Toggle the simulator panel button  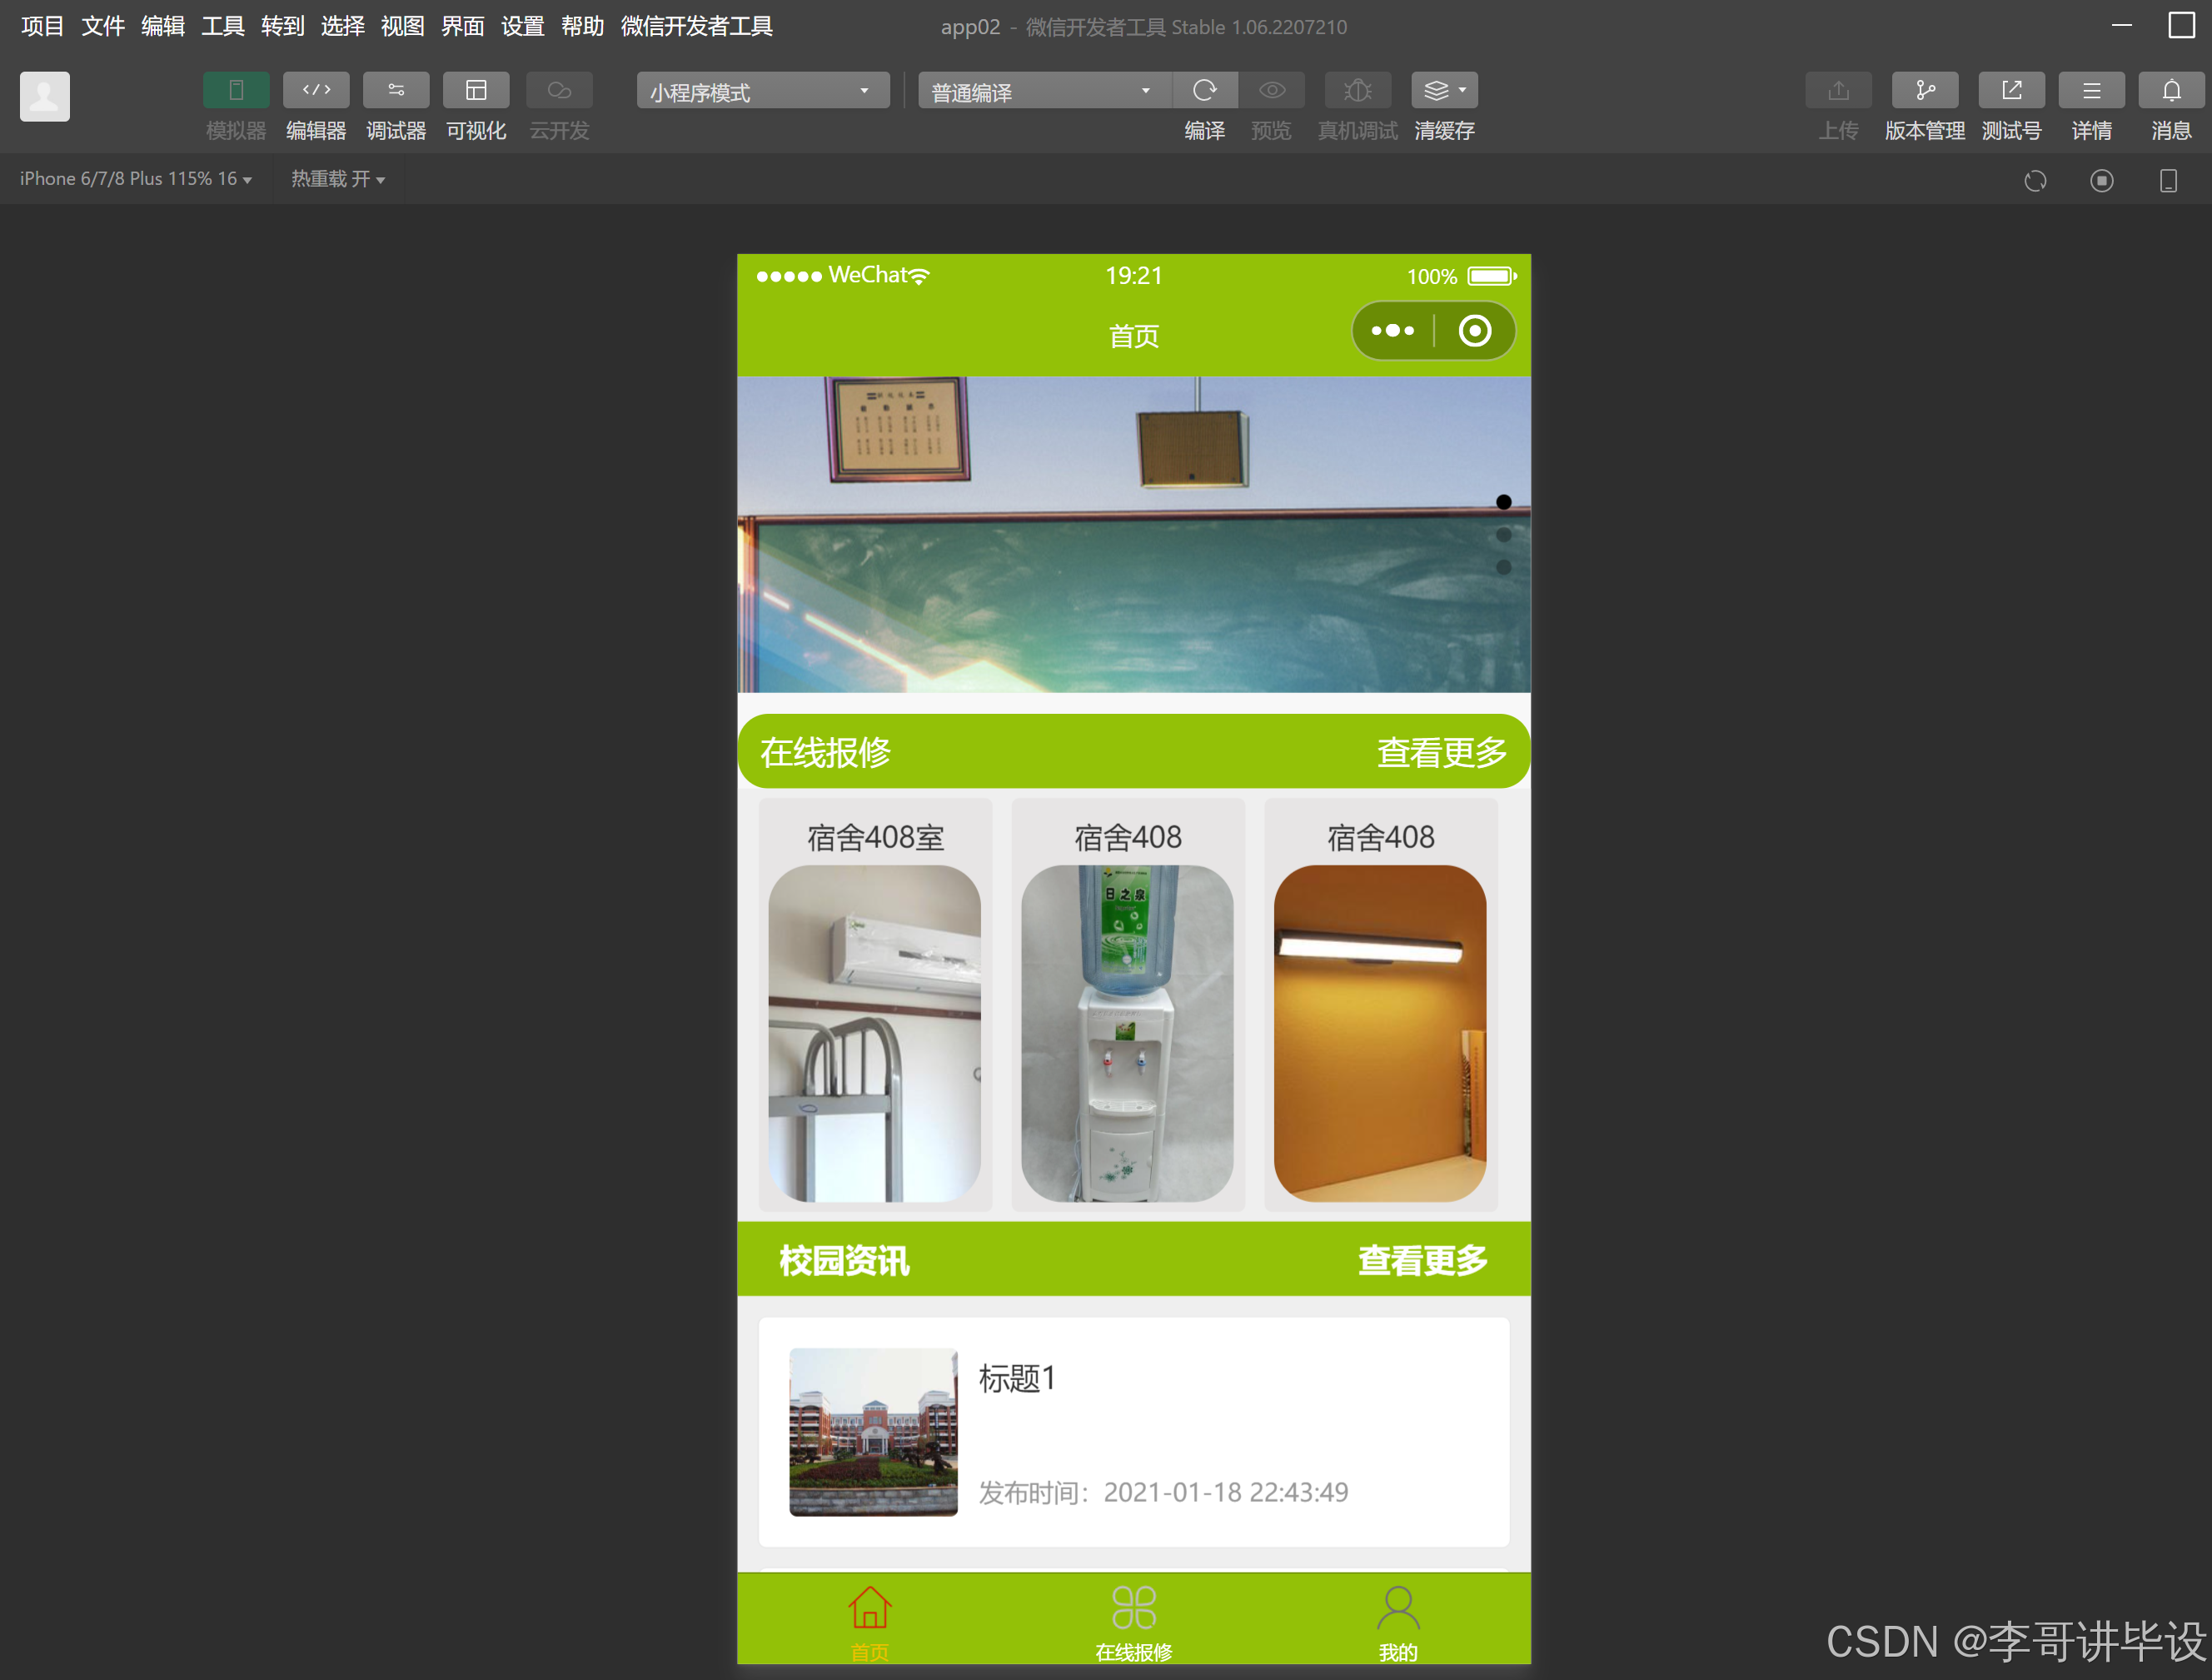pyautogui.click(x=236, y=91)
